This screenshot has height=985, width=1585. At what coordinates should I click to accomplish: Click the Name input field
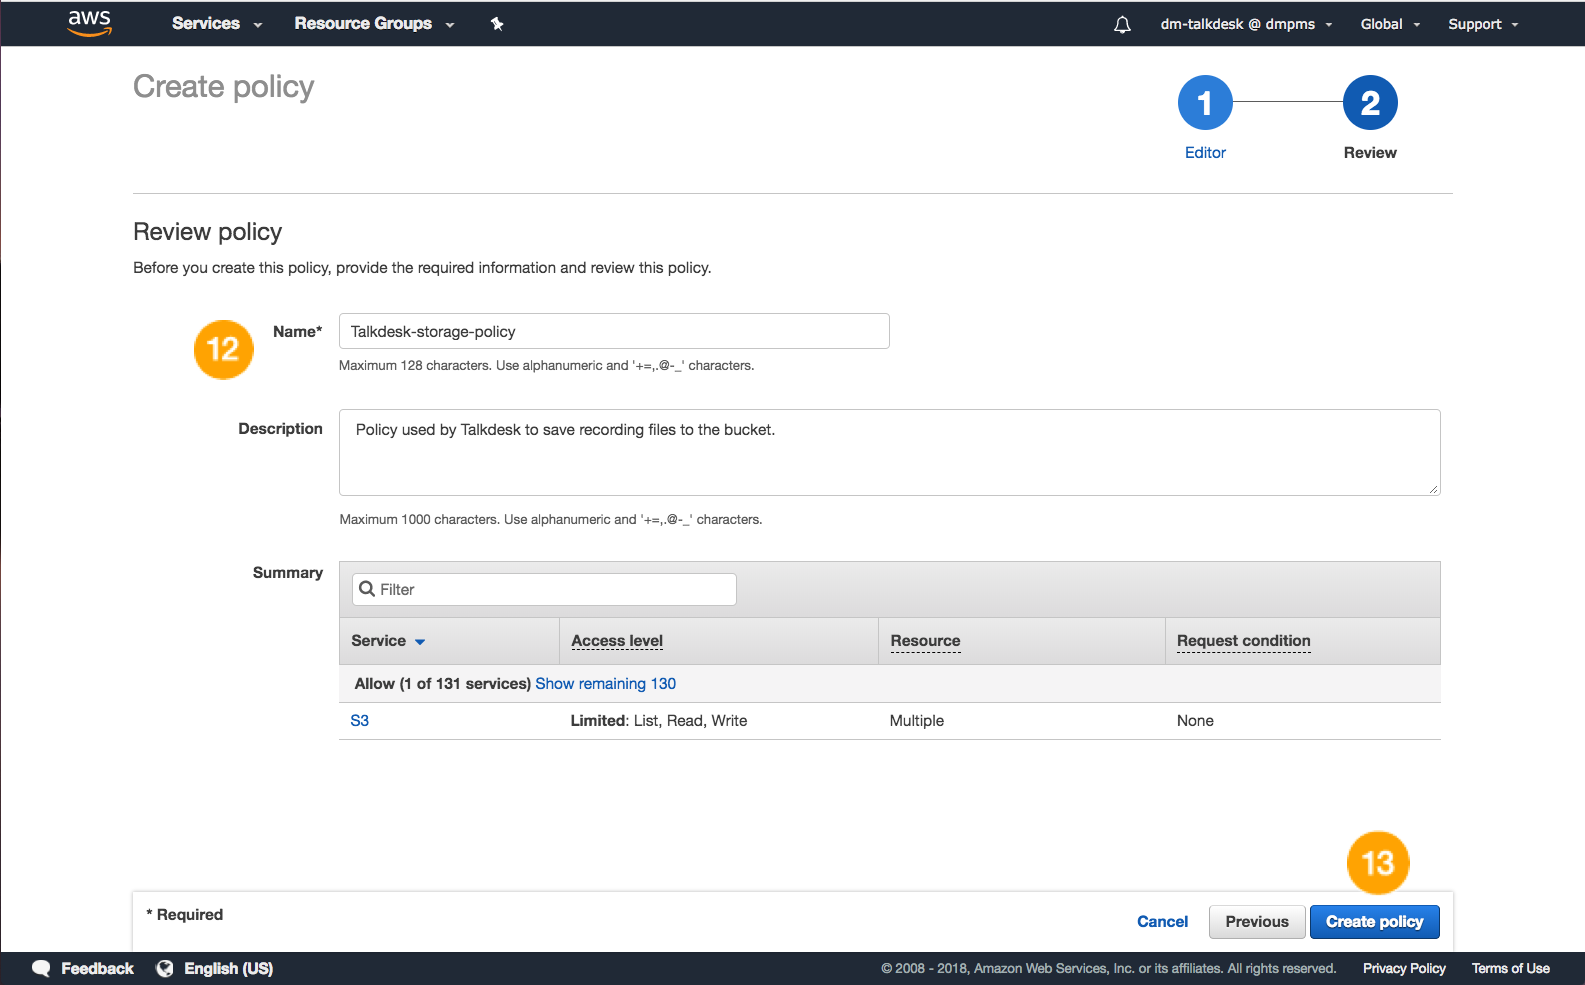pos(614,331)
